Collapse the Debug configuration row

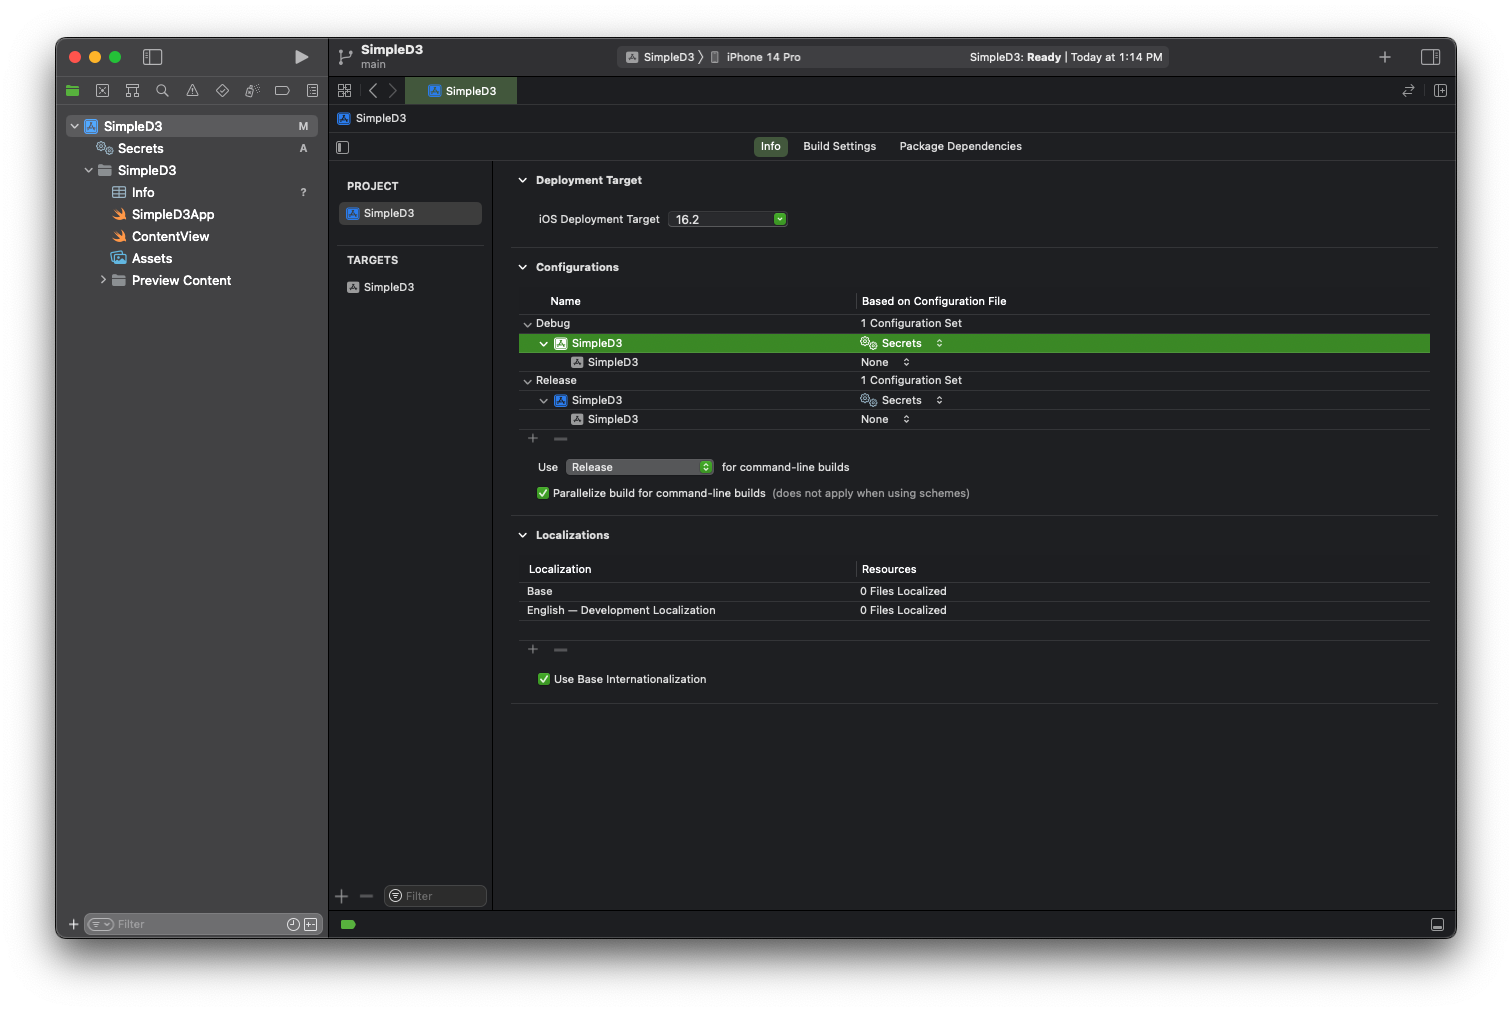(x=527, y=324)
